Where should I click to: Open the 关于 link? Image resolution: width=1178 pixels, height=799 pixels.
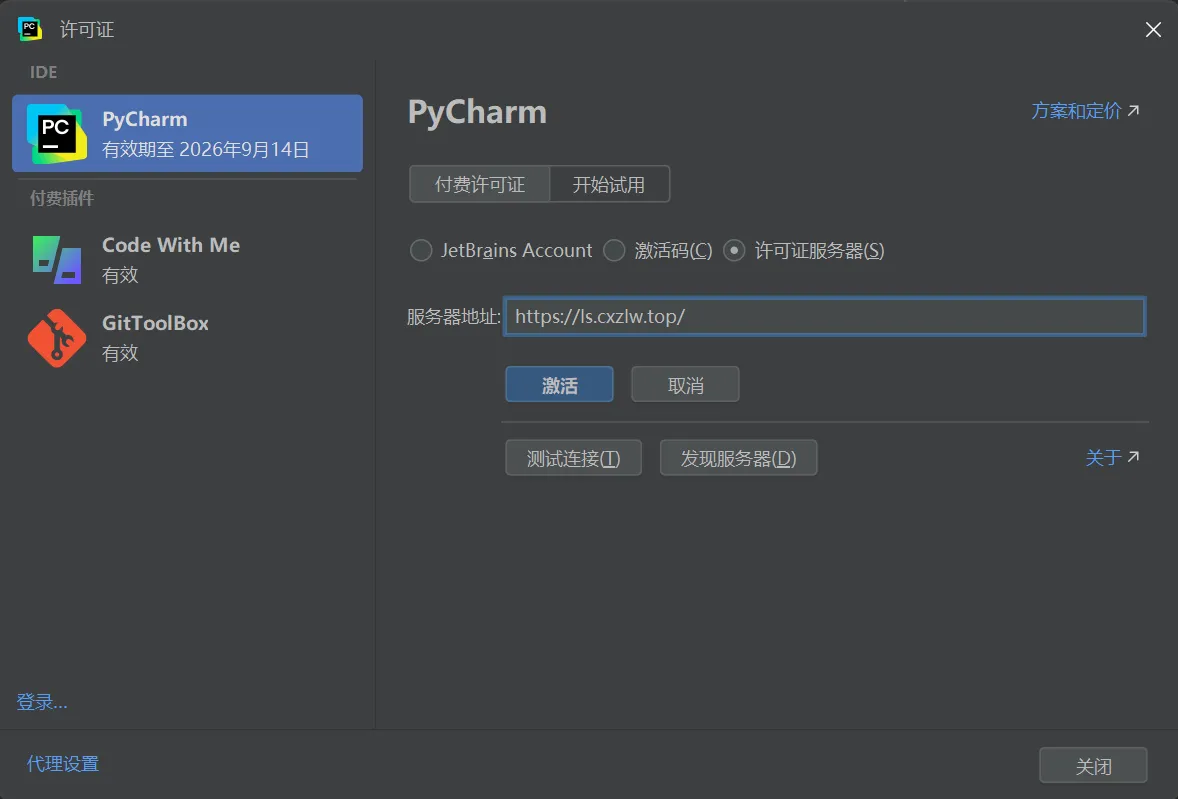coord(1112,457)
